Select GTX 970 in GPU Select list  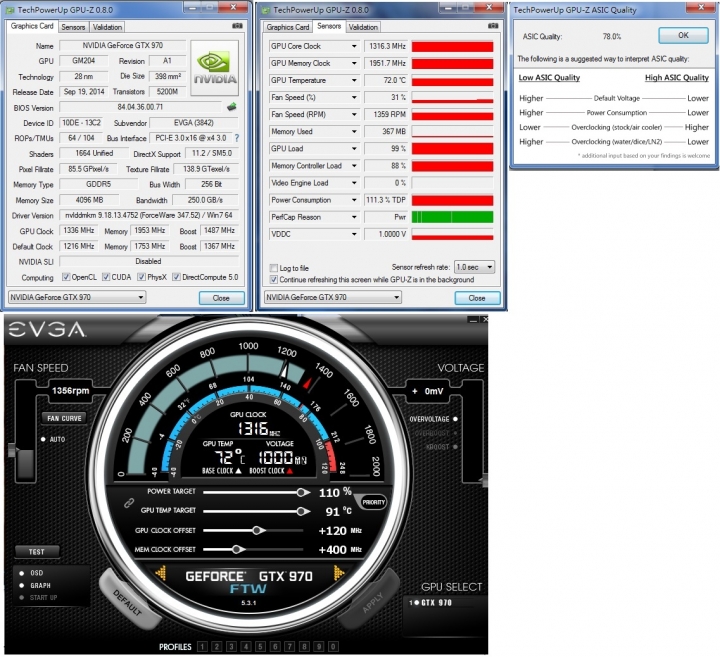point(432,602)
